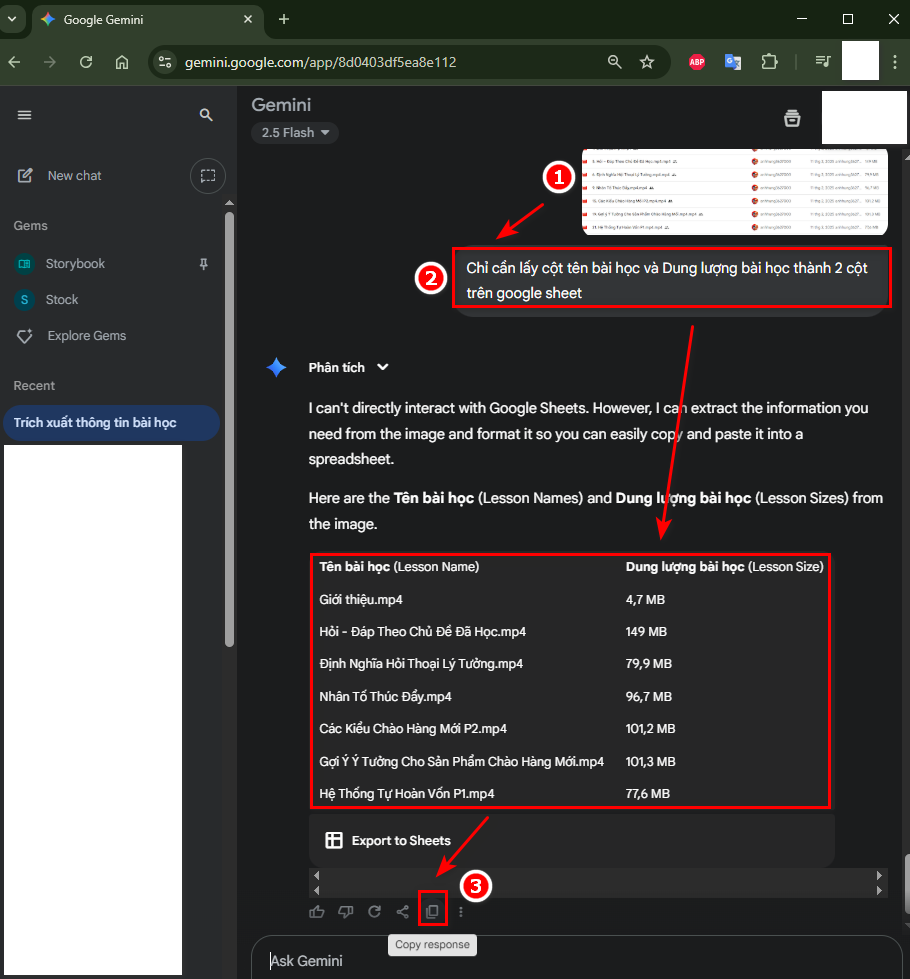Collapse the Gemini sidebar menu

[24, 115]
